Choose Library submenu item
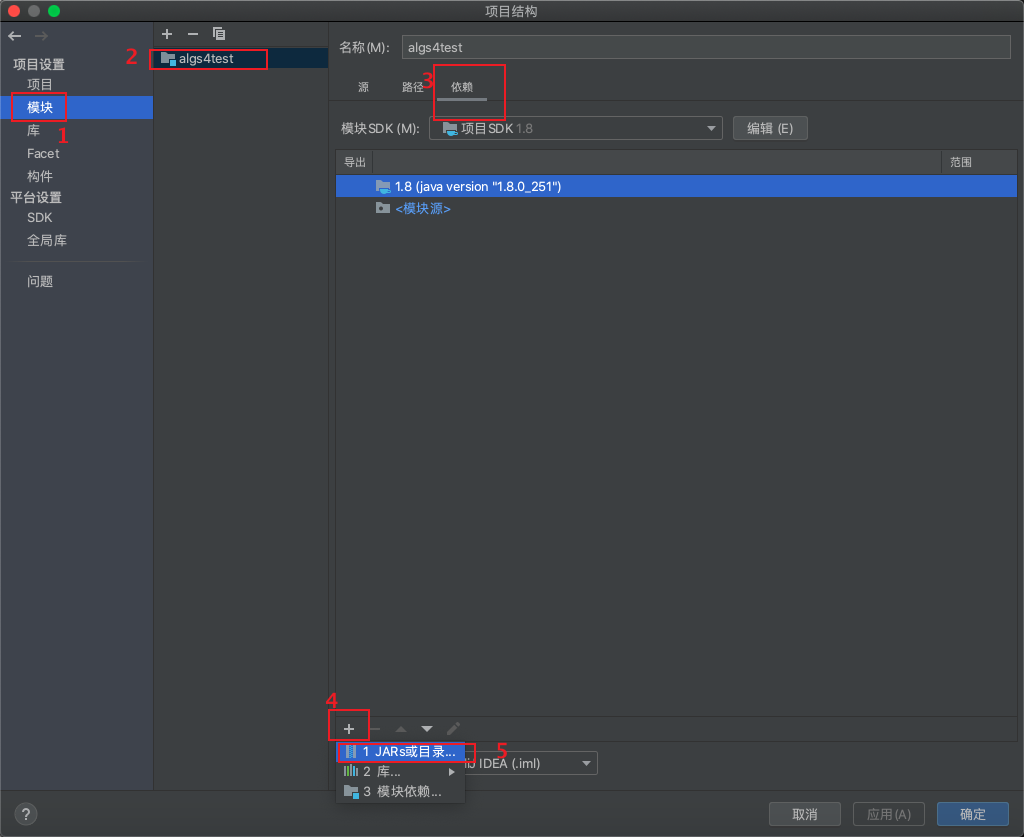The width and height of the screenshot is (1024, 837). pyautogui.click(x=400, y=772)
